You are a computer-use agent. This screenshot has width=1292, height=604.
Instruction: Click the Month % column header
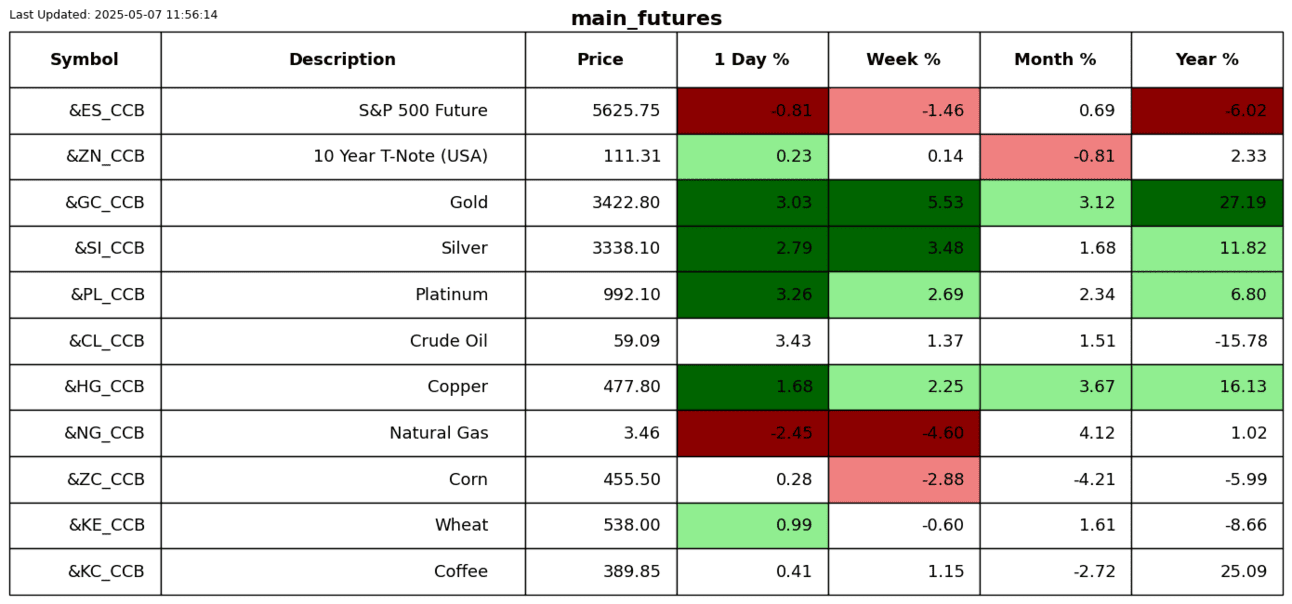1055,60
